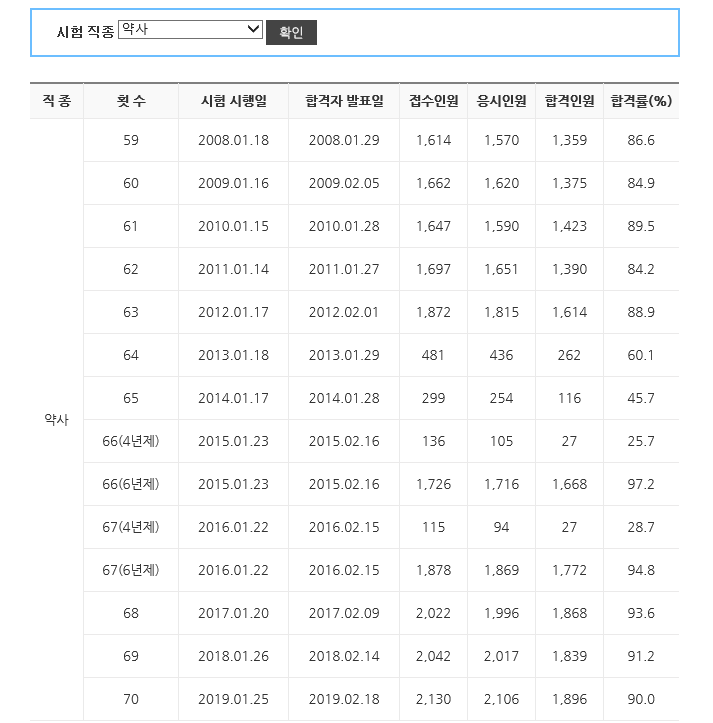Select the row number 69 cell
The height and width of the screenshot is (723, 713).
131,656
